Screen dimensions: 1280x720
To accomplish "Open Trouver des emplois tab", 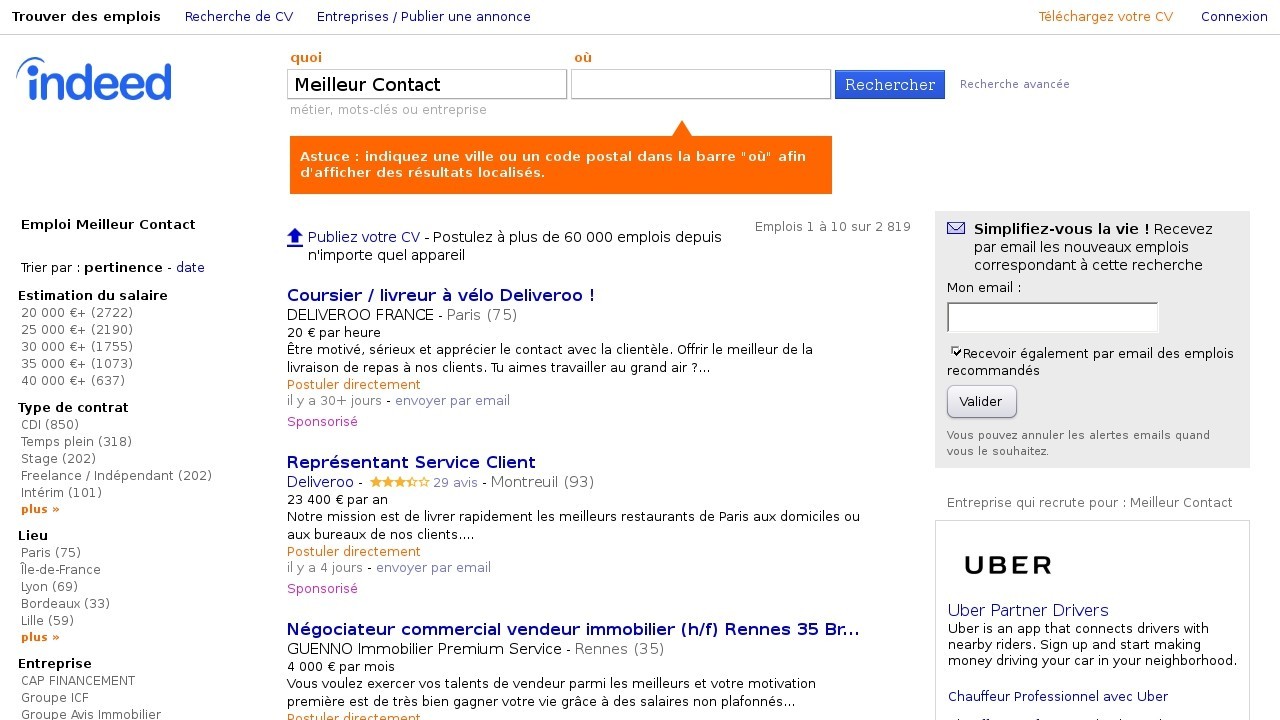I will coord(86,17).
